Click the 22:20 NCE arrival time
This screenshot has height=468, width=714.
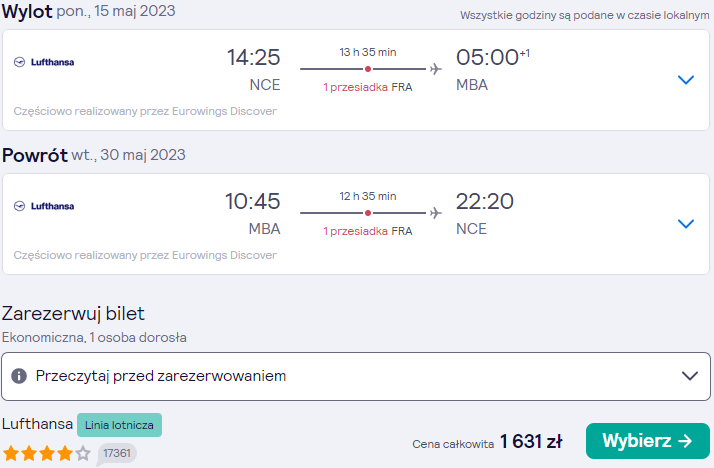pyautogui.click(x=485, y=213)
